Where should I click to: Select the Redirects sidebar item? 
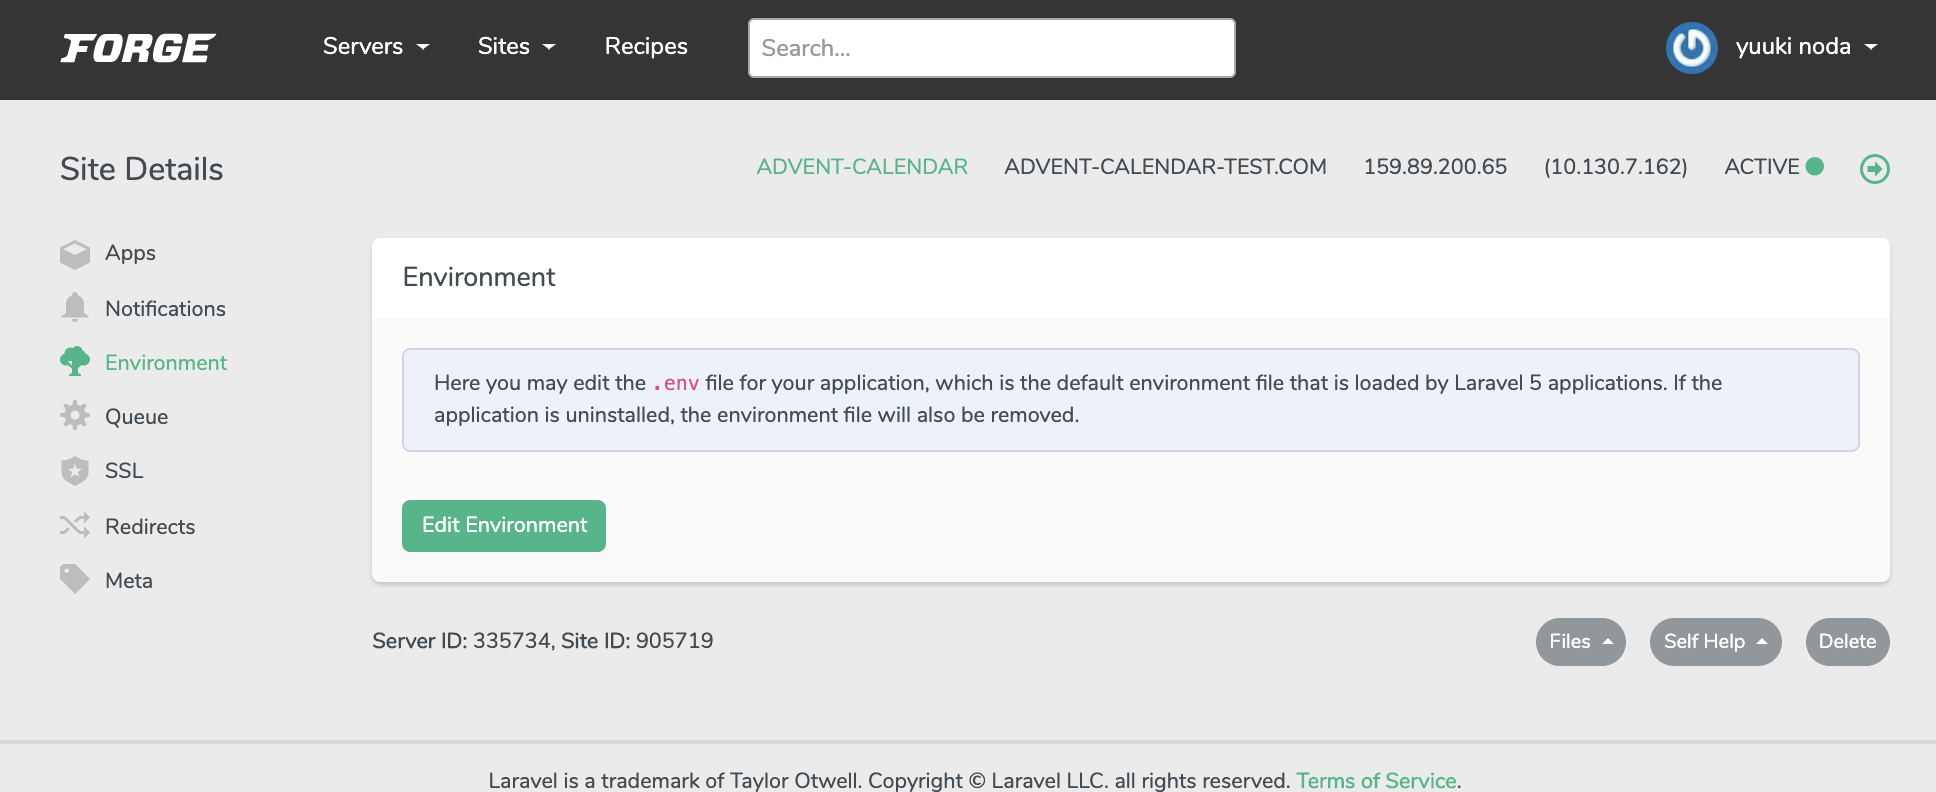(150, 526)
